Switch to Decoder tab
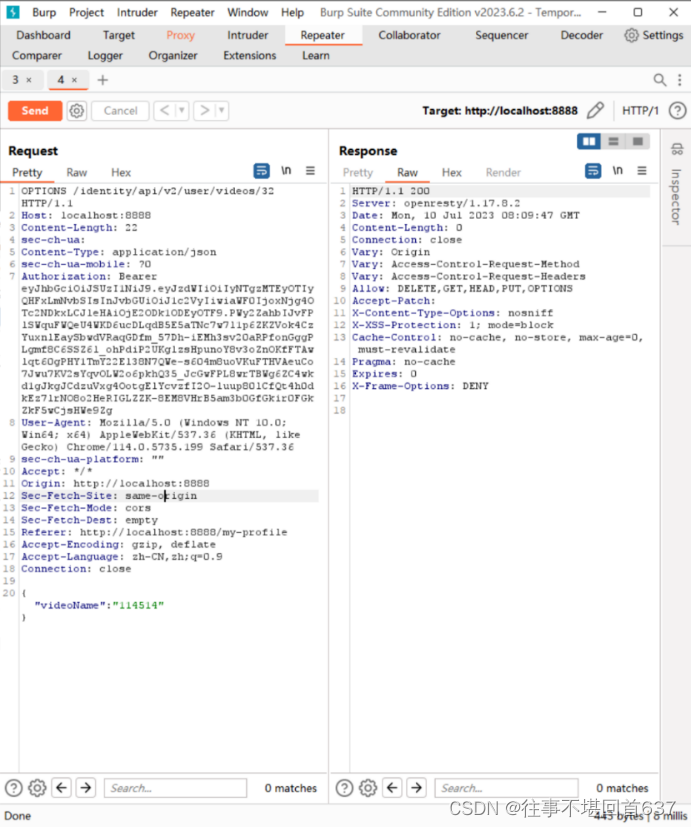The width and height of the screenshot is (691, 827). 581,35
